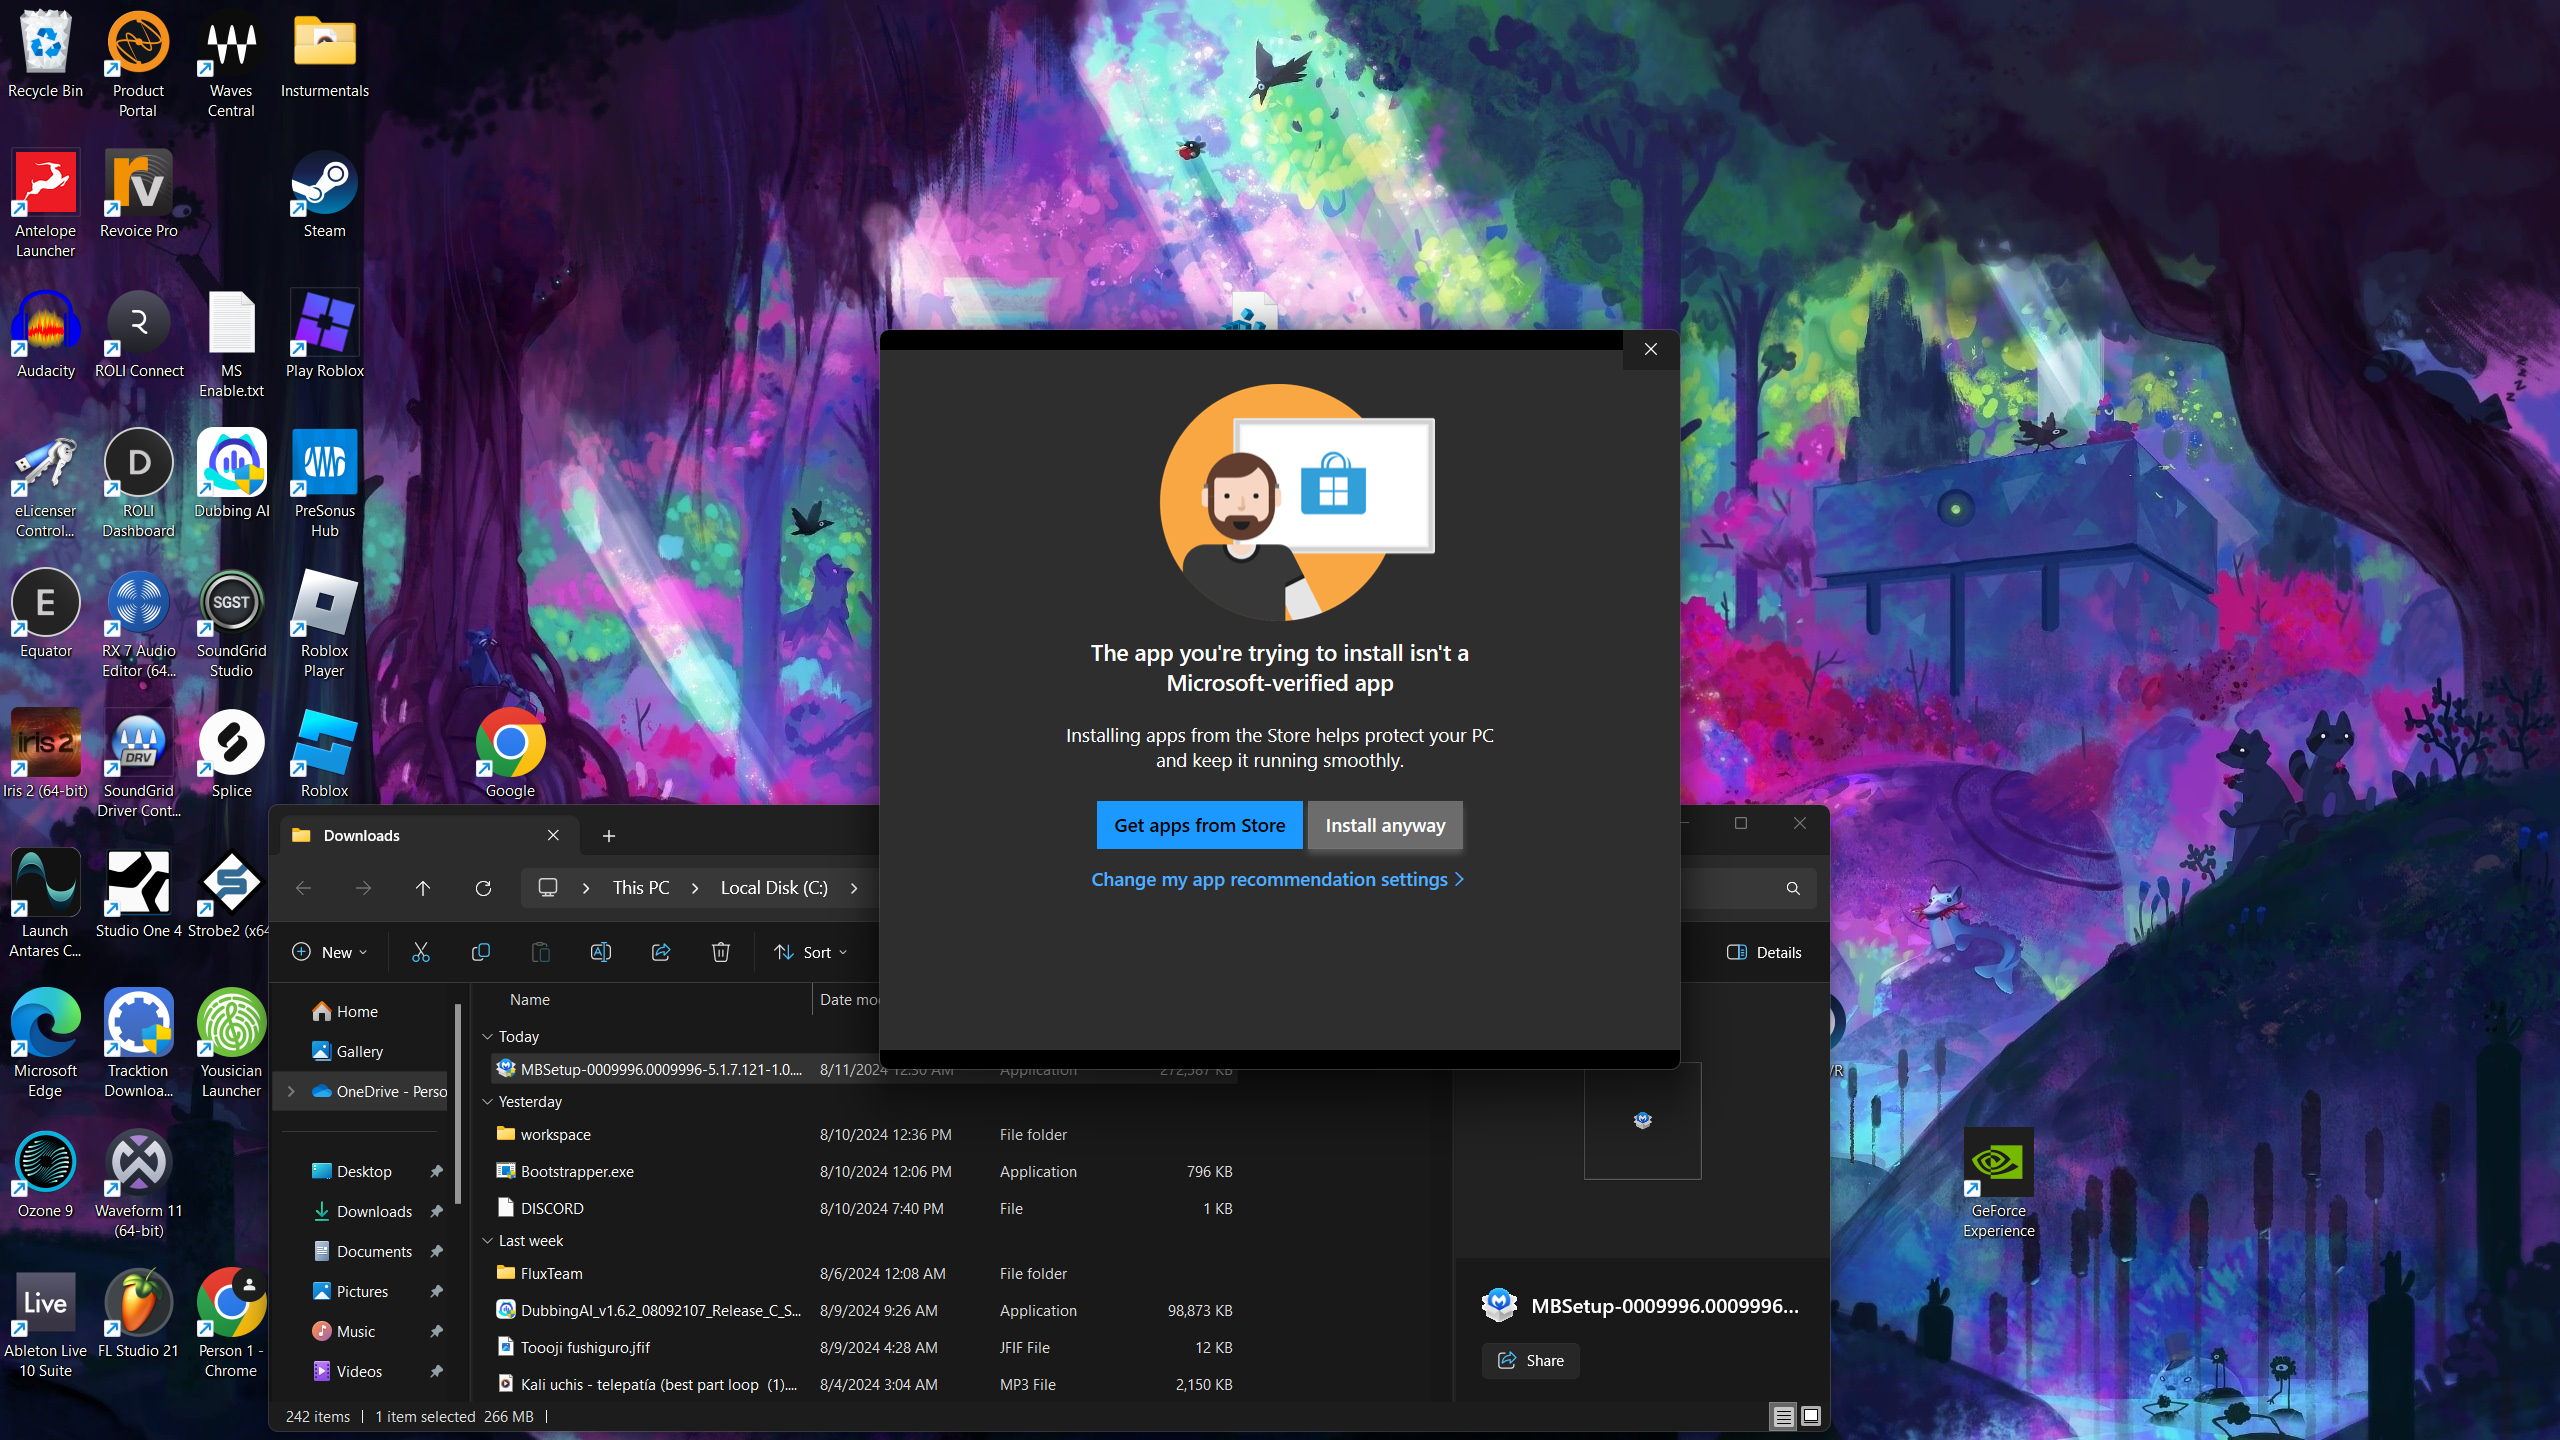Screen dimensions: 2560x1440
Task: Toggle the Details pane button
Action: (1764, 952)
